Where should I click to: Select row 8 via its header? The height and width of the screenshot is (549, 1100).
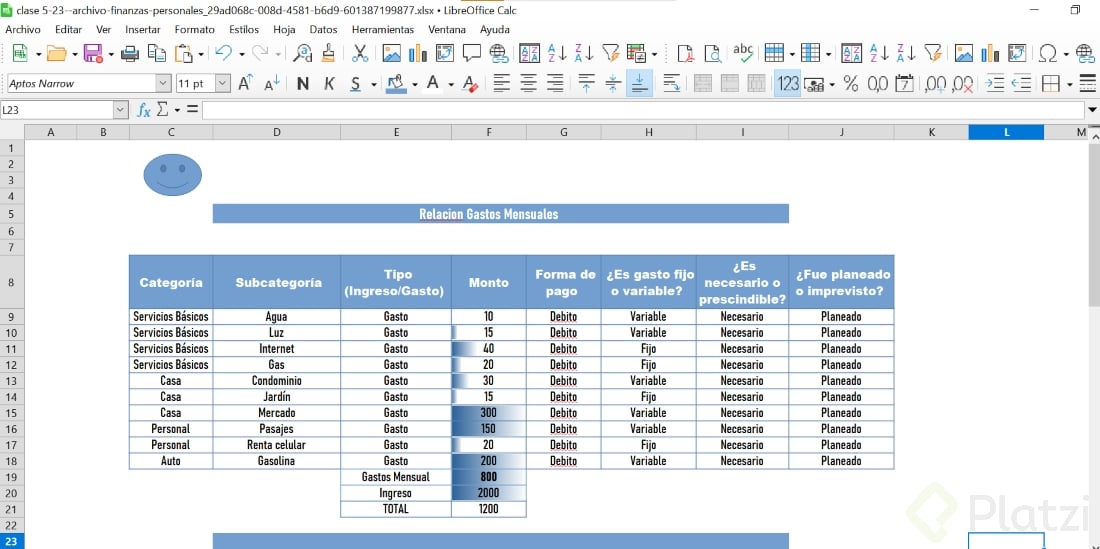point(11,283)
